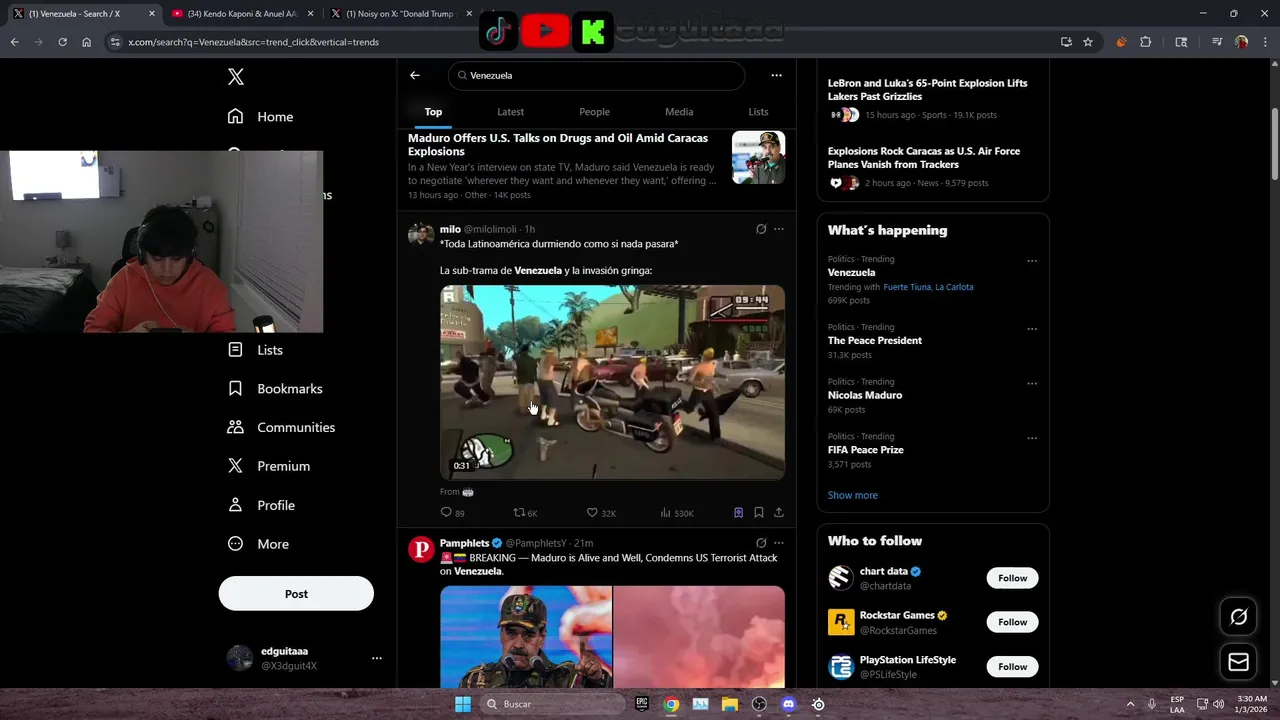
Task: Open the X logo home link
Action: 235,77
